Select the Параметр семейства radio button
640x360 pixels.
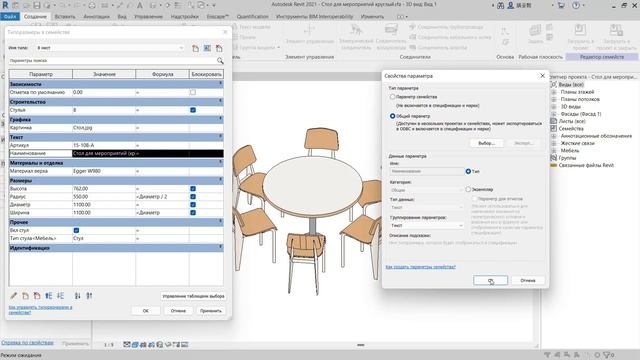pyautogui.click(x=392, y=97)
